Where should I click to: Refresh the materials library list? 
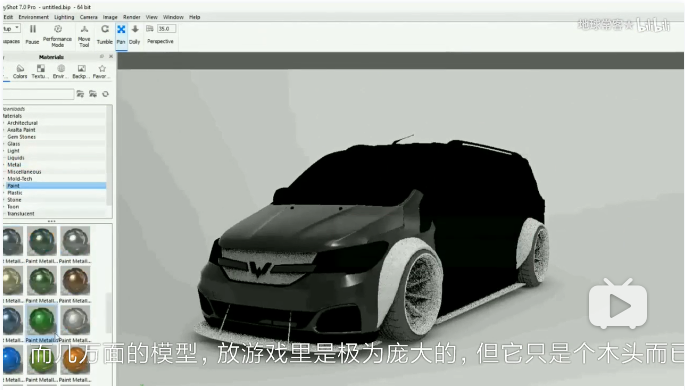105,94
